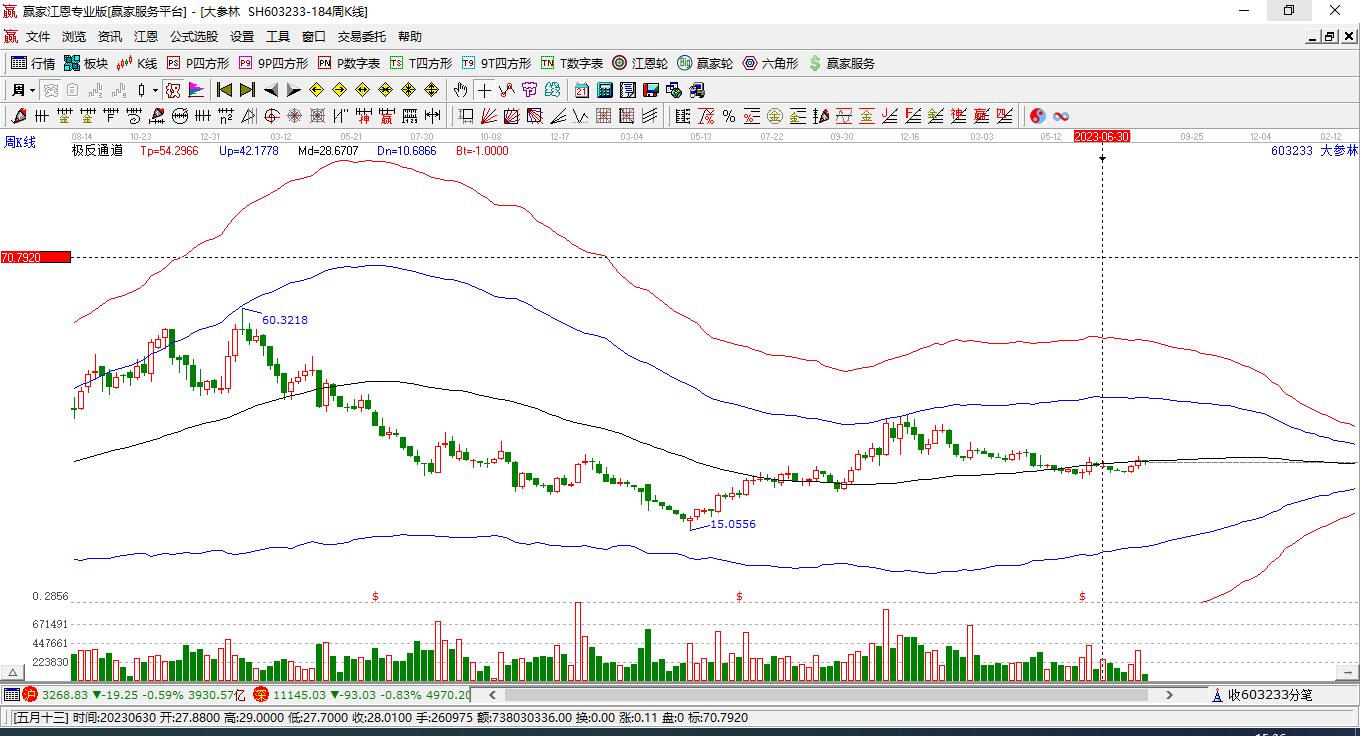
Task: Toggle the highlighted 权 adjustment button
Action: tap(173, 90)
